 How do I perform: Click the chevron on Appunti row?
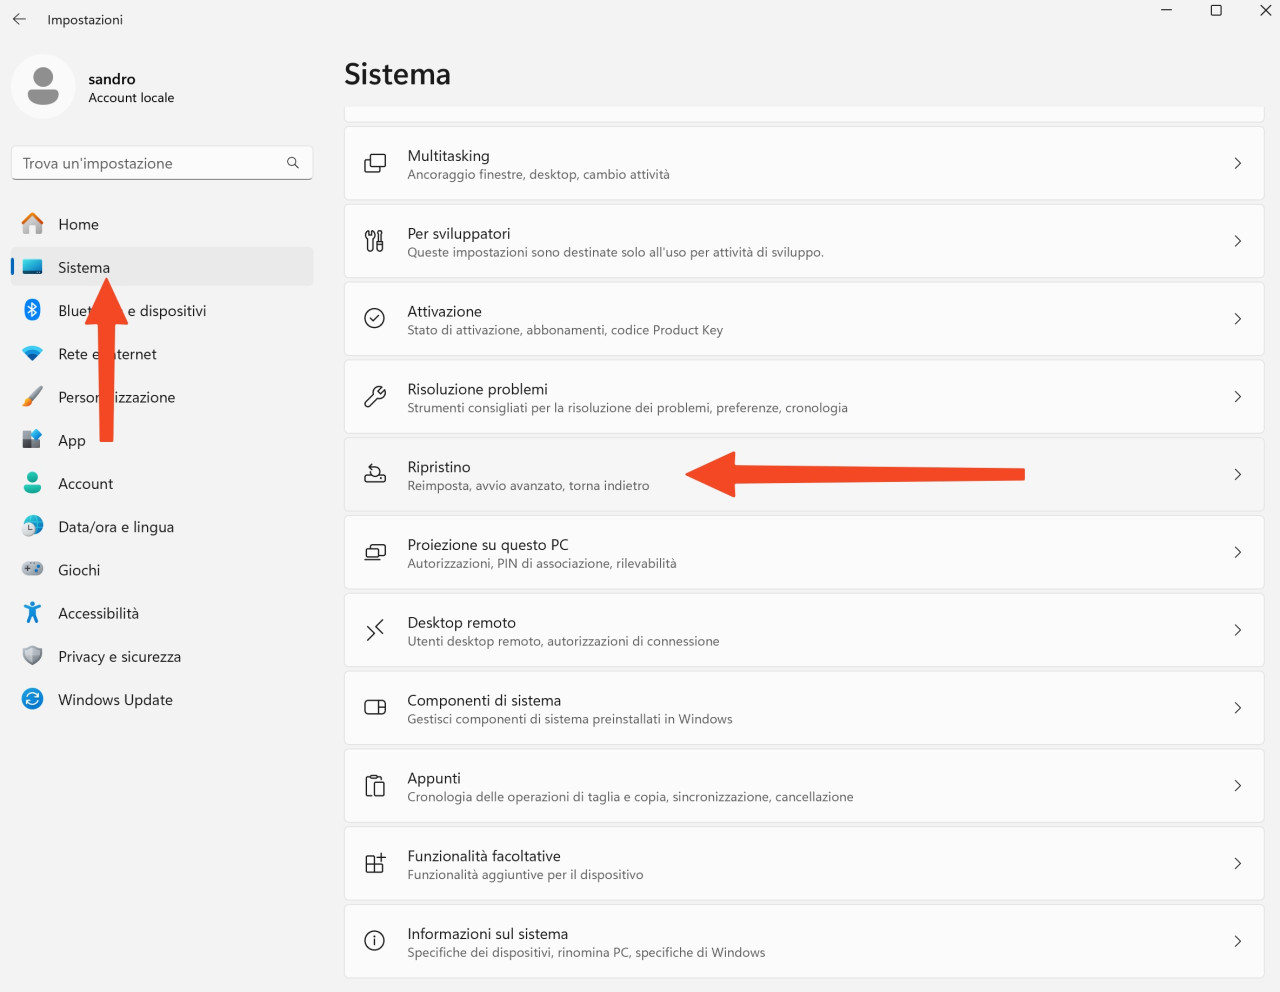coord(1238,786)
